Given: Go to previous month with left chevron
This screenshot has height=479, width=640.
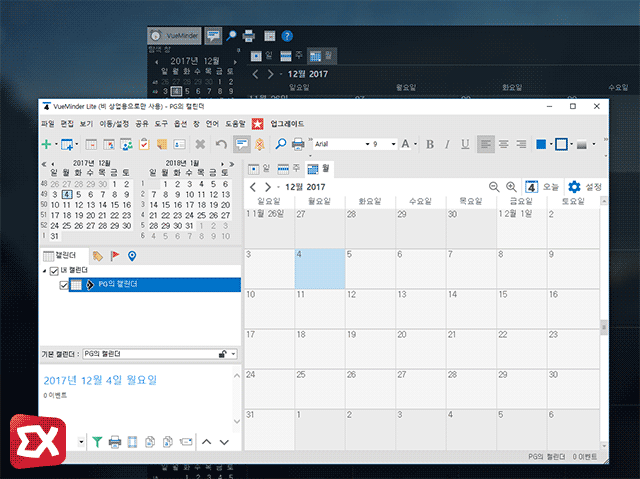Looking at the screenshot, I should click(x=253, y=187).
